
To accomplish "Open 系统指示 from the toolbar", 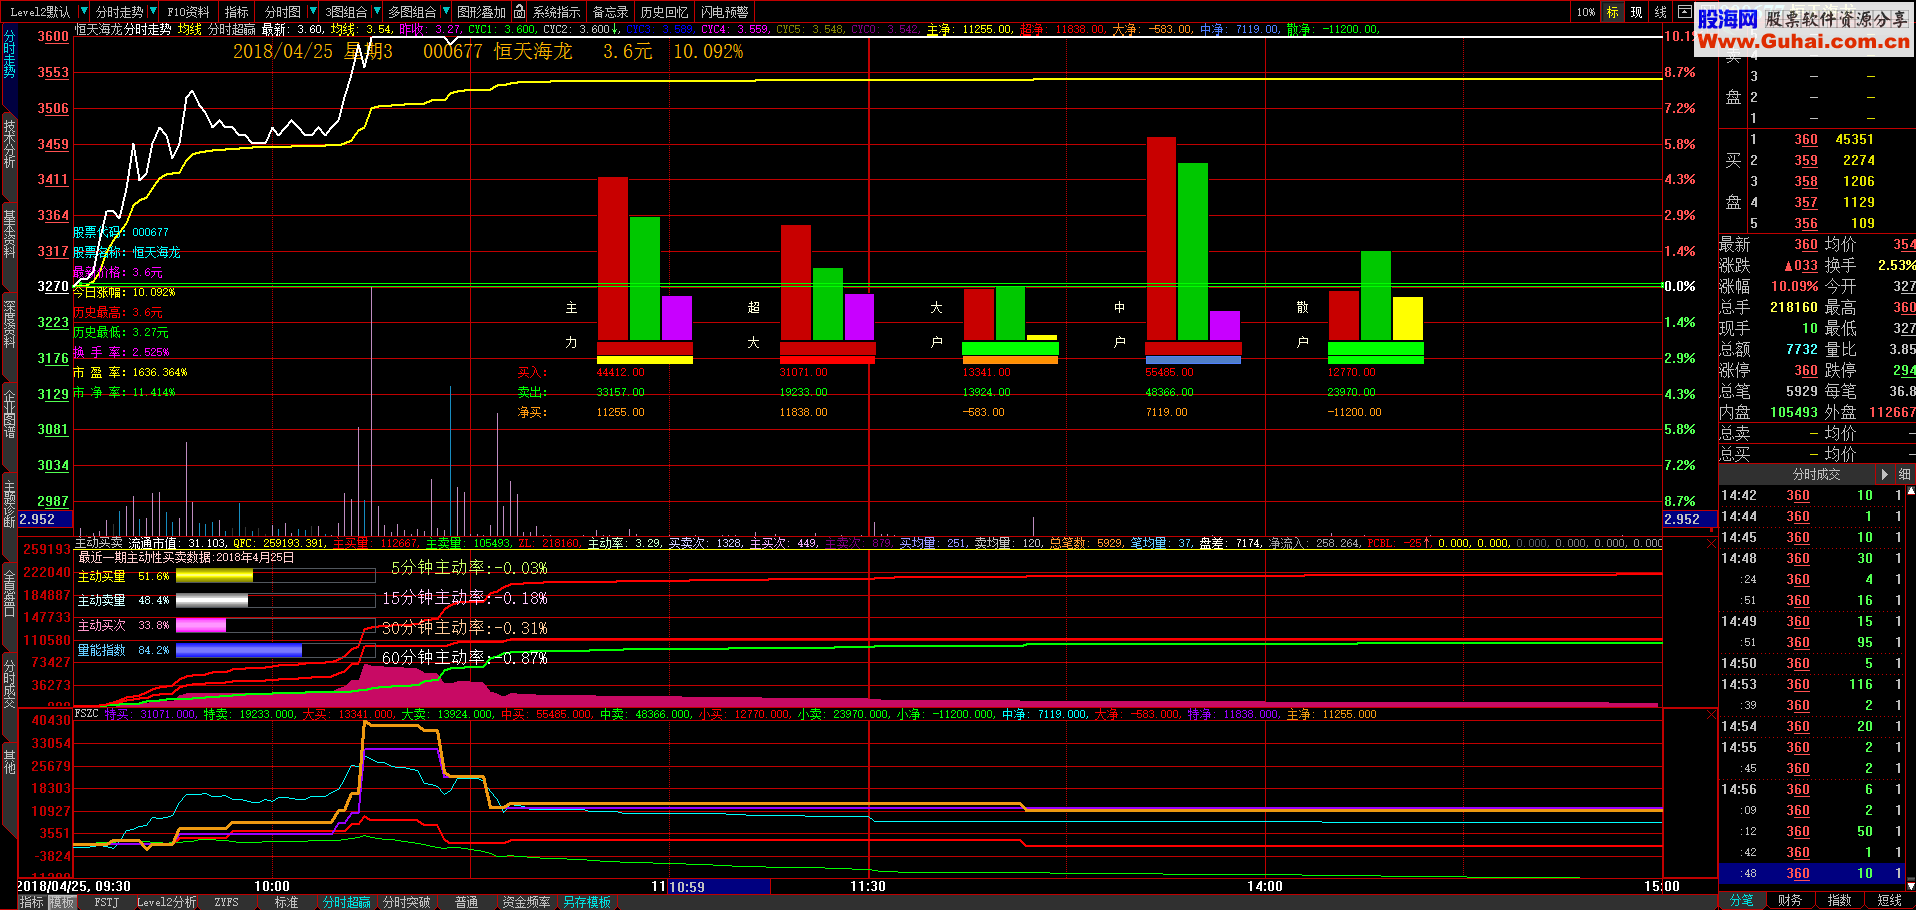I will click(556, 12).
